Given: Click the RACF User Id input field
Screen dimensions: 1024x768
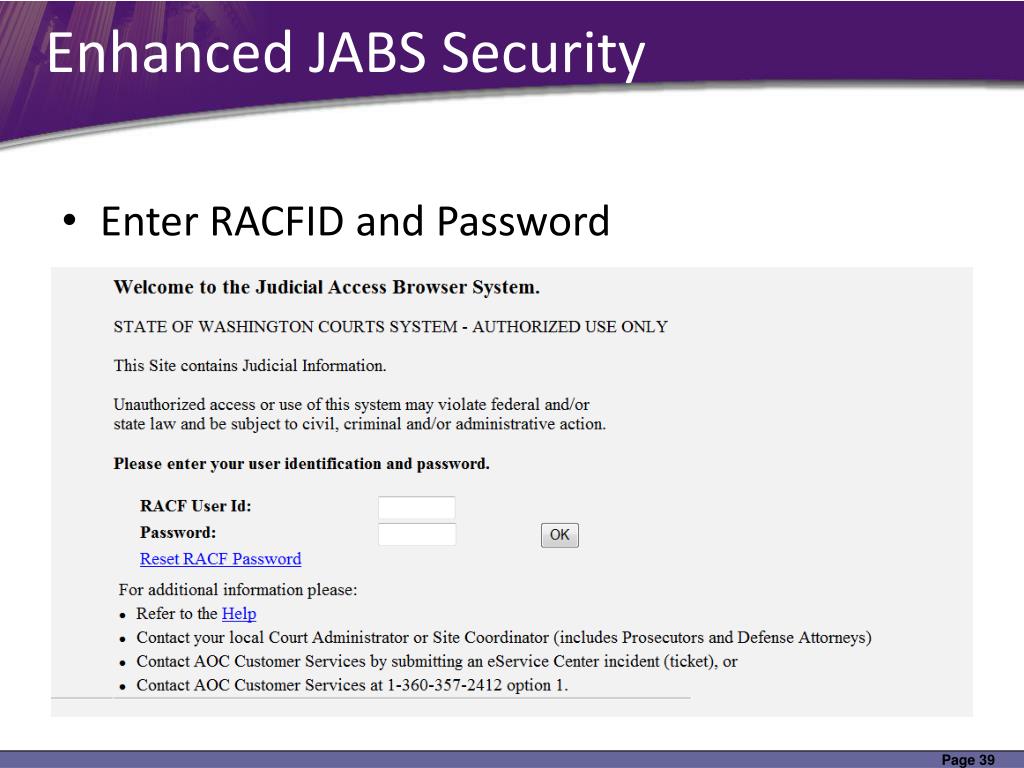Looking at the screenshot, I should (417, 507).
